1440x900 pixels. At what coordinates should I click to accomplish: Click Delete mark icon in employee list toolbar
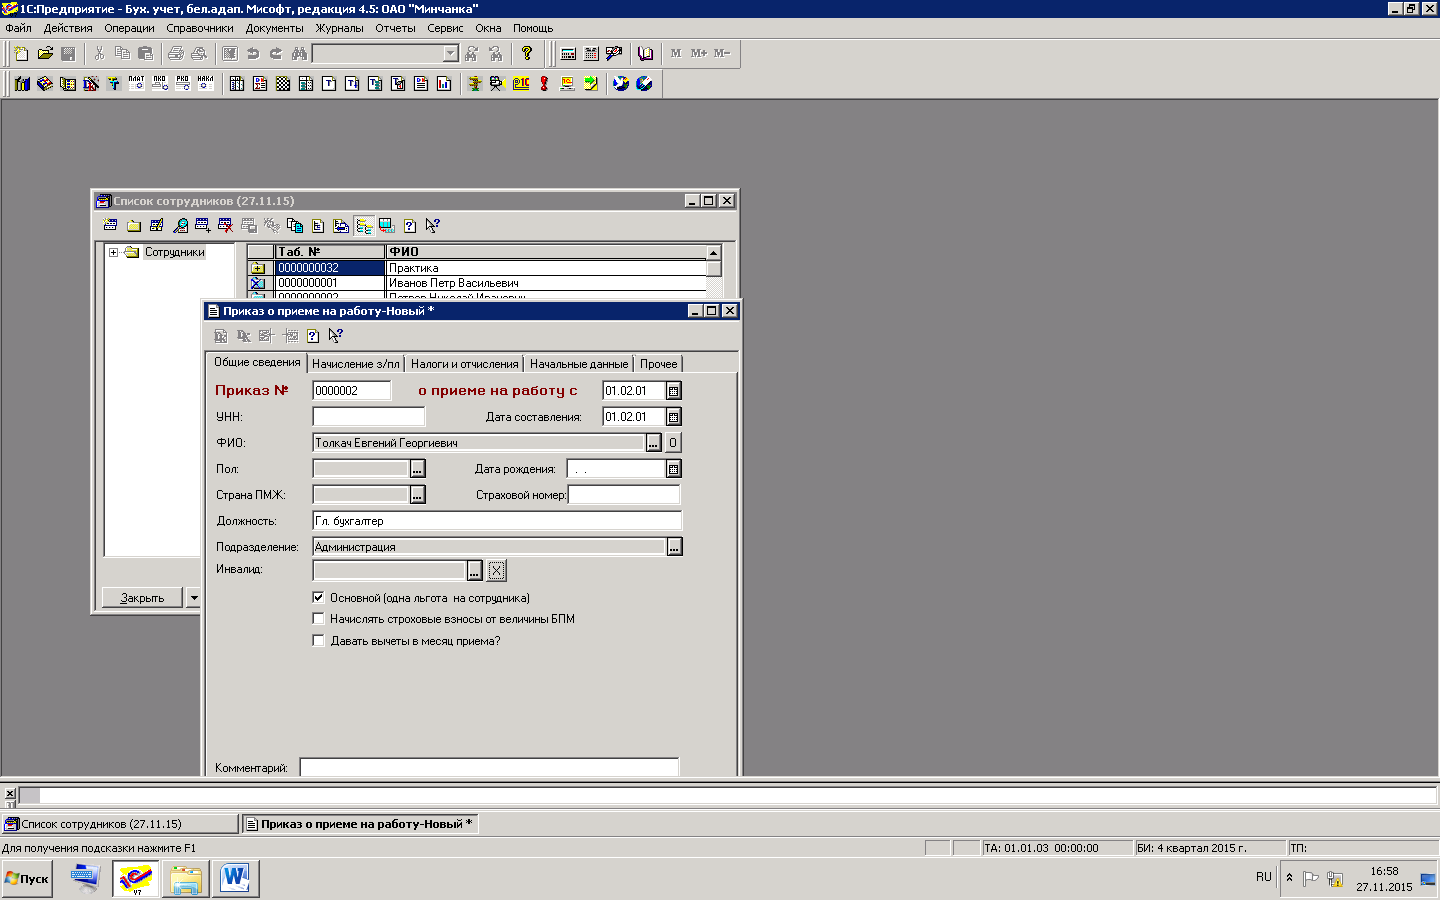(225, 226)
